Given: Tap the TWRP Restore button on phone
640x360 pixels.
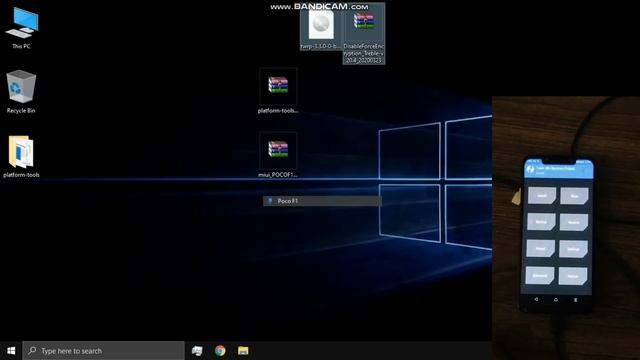Looking at the screenshot, I should point(574,222).
